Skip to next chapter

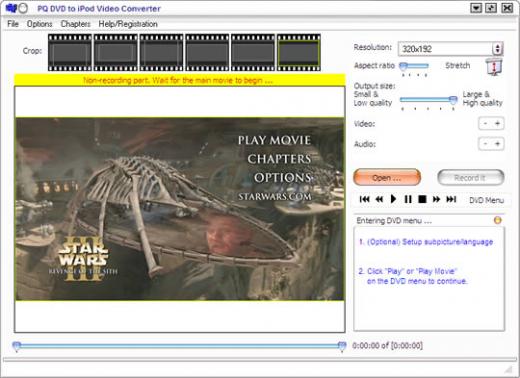point(451,199)
